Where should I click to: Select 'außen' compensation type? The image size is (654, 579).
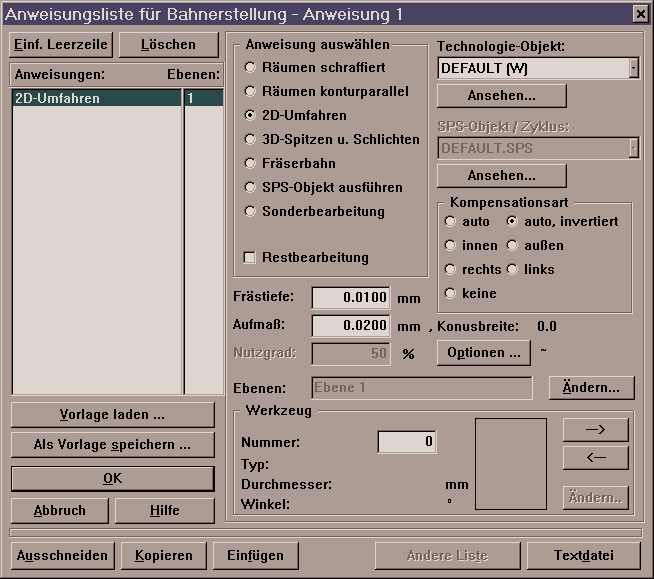[513, 245]
